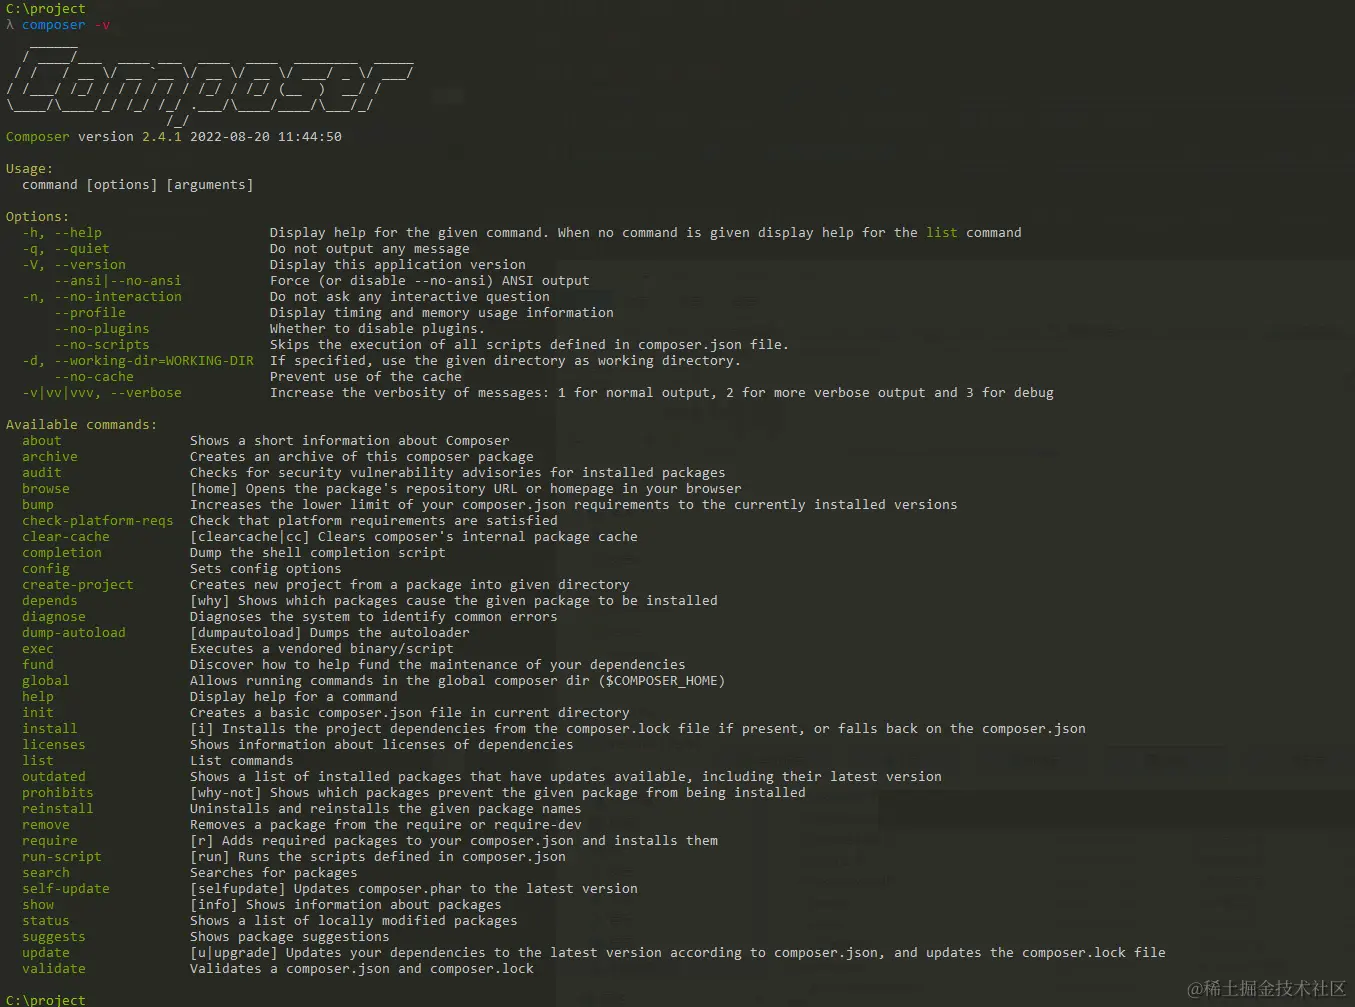Select the '--profile' option text
Screen dimensions: 1355x1007
pos(90,313)
